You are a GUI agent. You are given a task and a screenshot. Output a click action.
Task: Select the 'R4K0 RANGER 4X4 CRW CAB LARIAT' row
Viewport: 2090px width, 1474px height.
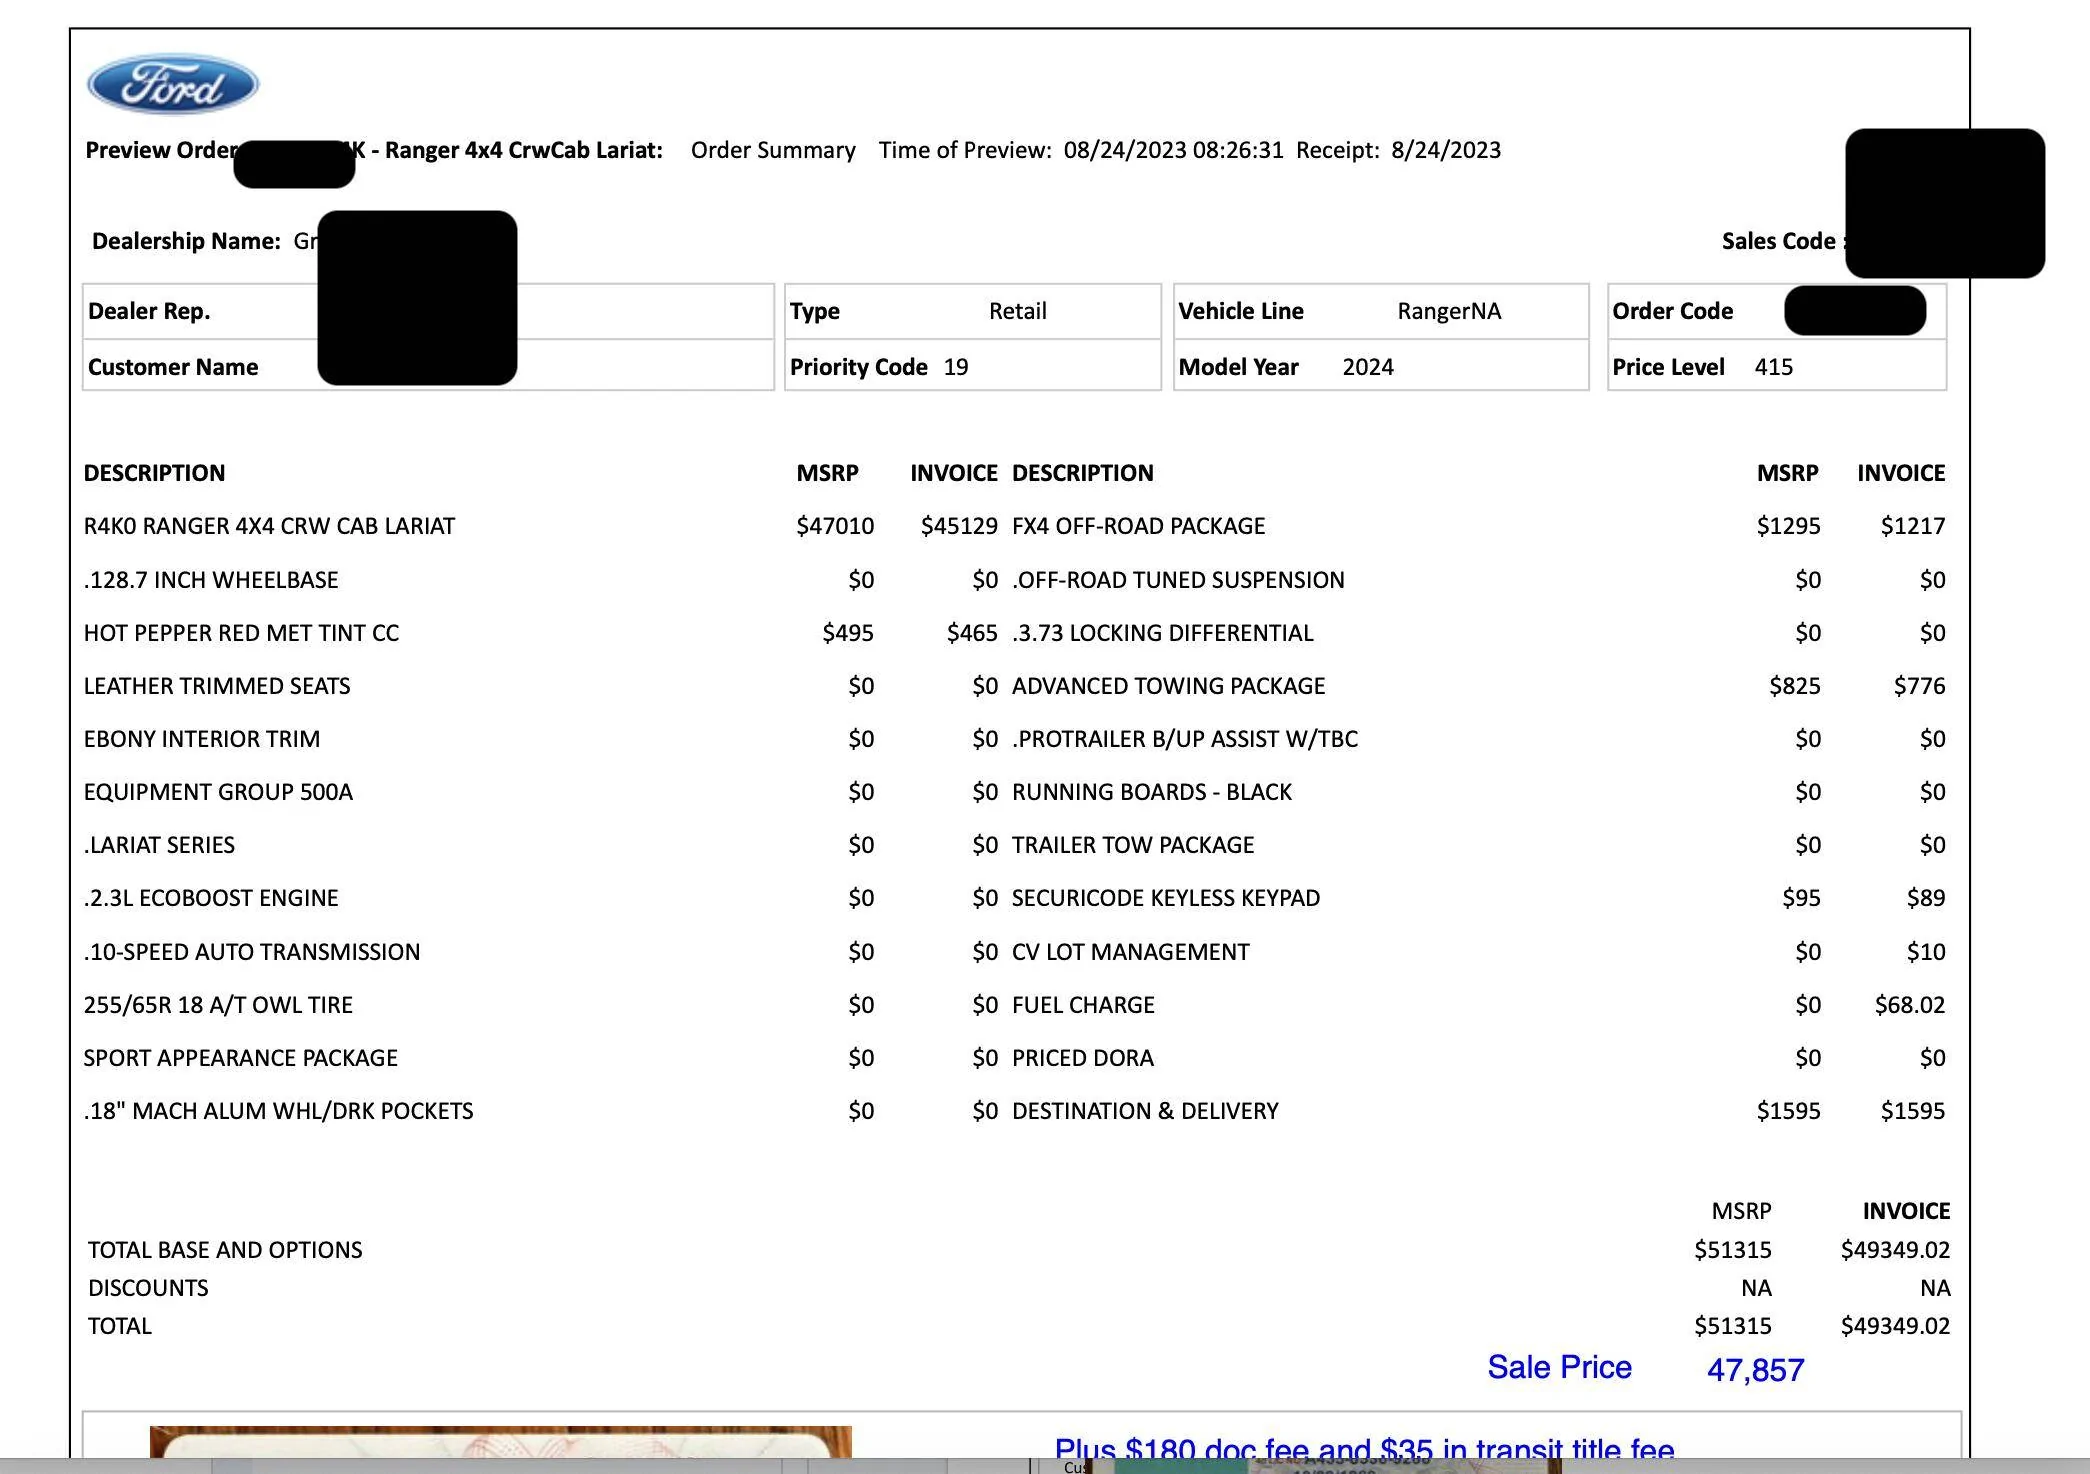pos(269,526)
